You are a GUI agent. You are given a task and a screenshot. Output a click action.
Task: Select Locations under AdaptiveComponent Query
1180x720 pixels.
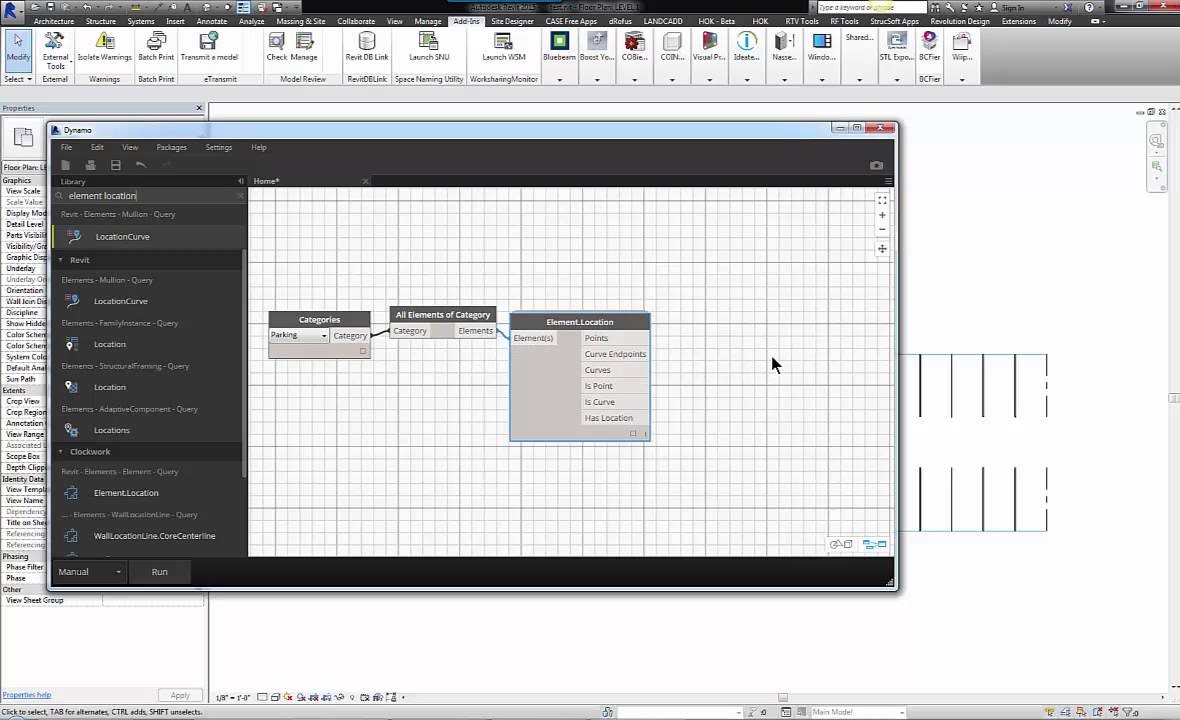111,430
